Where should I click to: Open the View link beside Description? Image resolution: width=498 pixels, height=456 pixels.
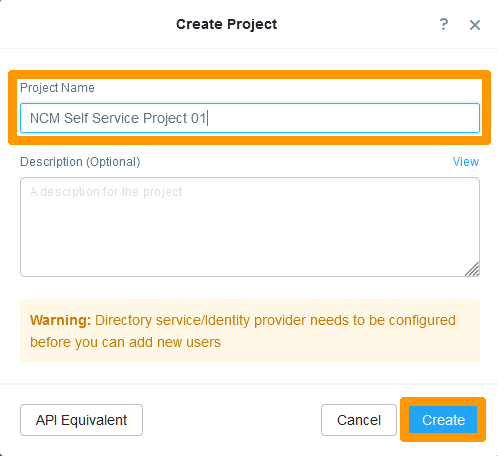pyautogui.click(x=466, y=162)
